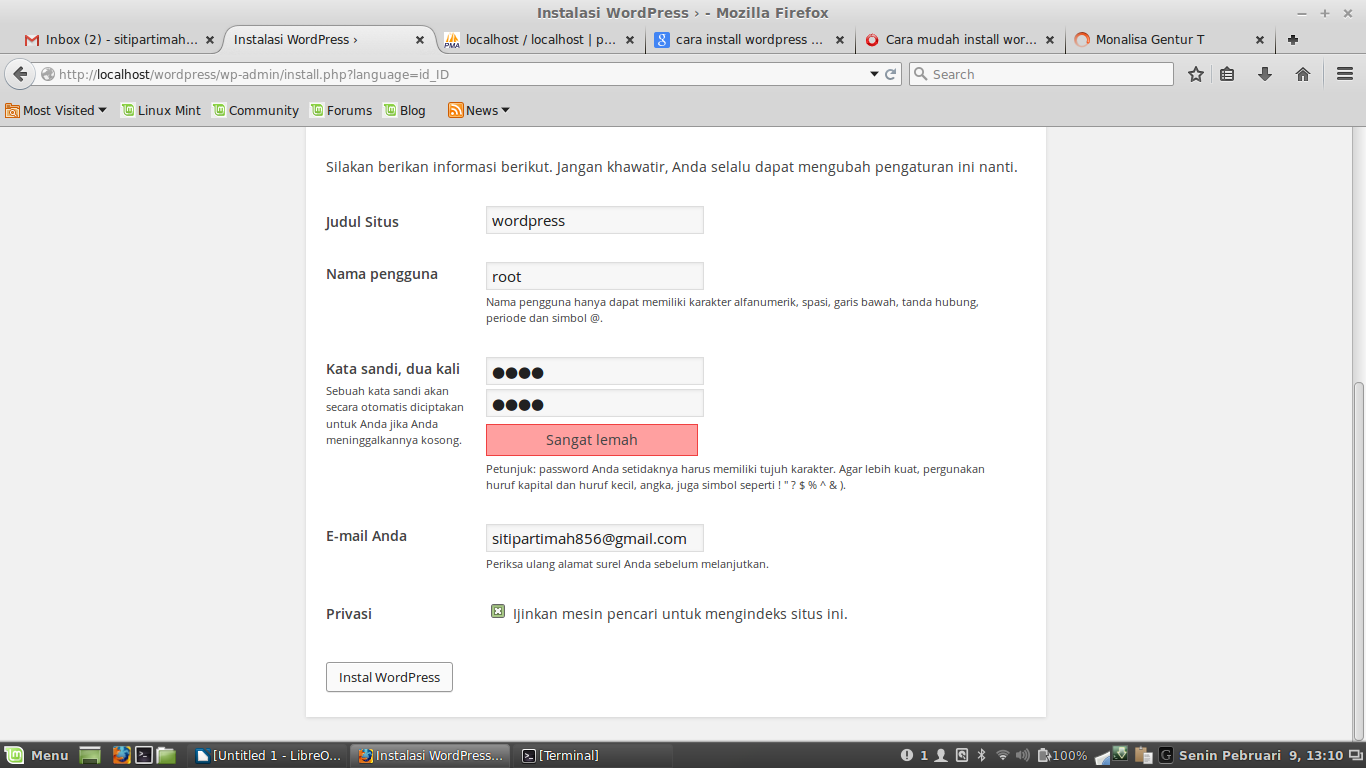Open the Downloads arrow icon
The height and width of the screenshot is (768, 1366).
click(1265, 74)
